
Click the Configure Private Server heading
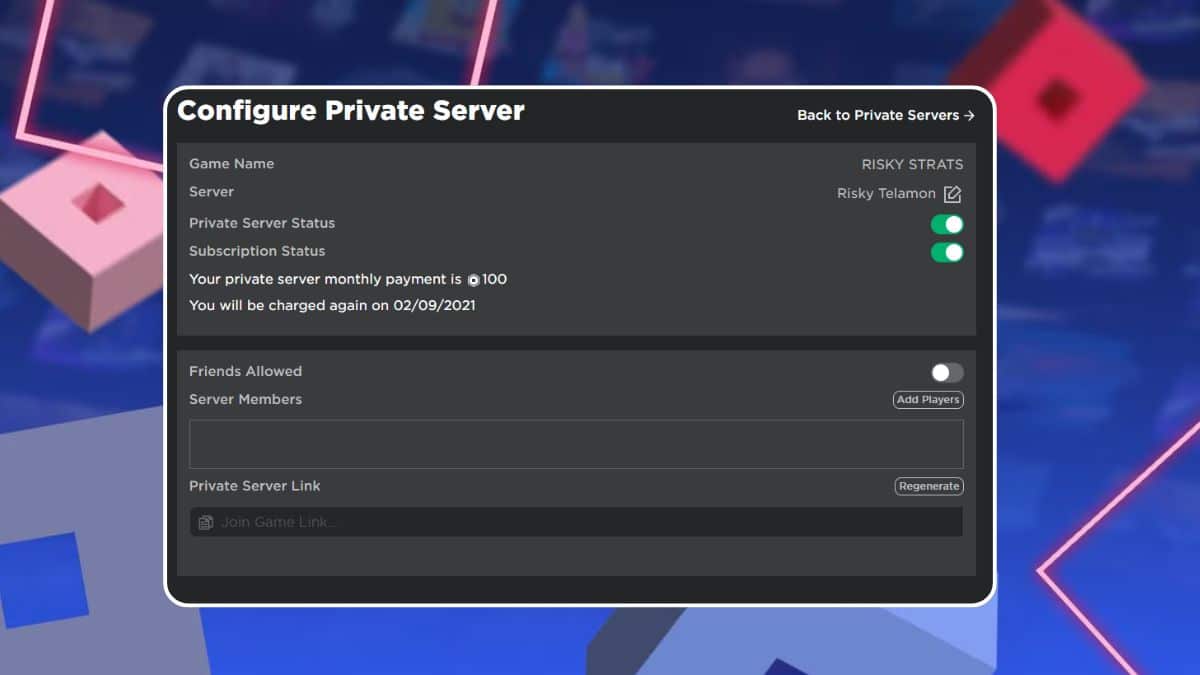point(351,110)
